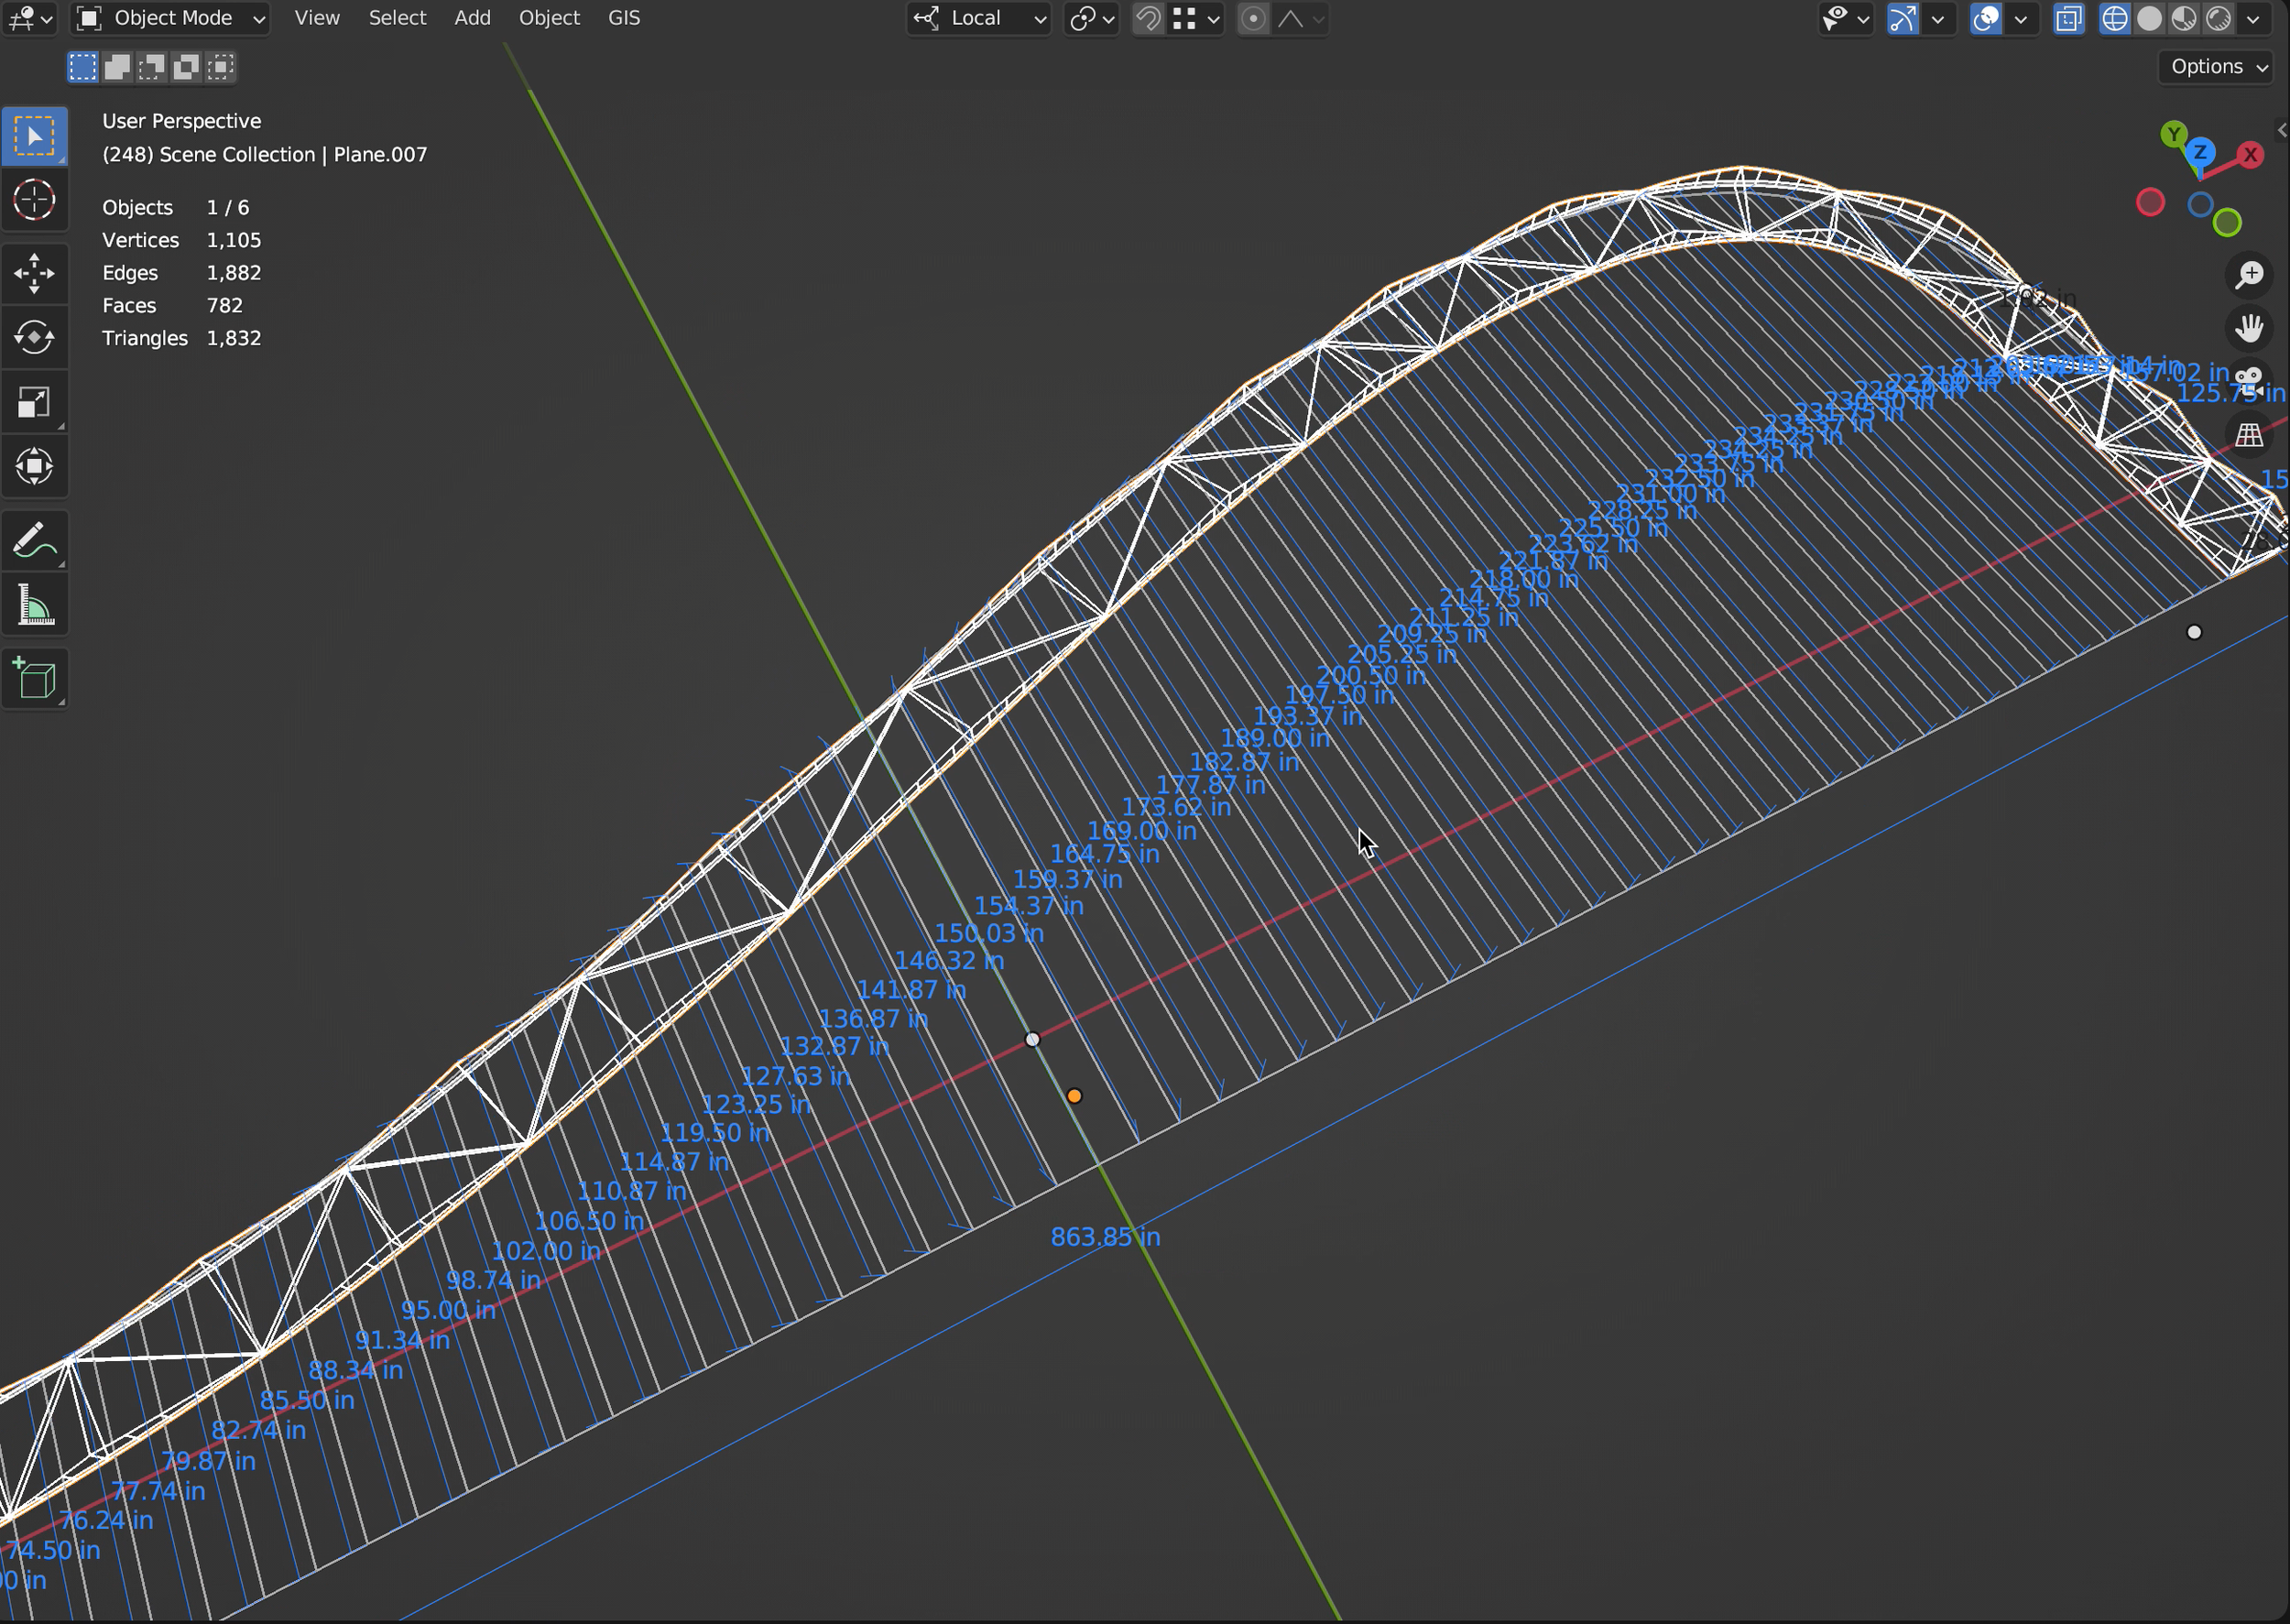Open the shading options dropdown arrow
Screen dimensions: 2290x1624
coord(2253,18)
